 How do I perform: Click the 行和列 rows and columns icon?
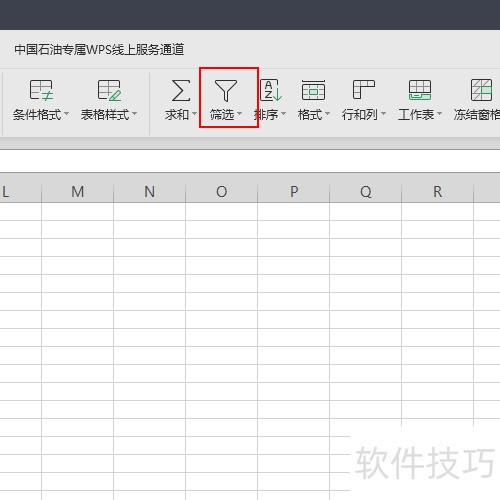tap(364, 89)
